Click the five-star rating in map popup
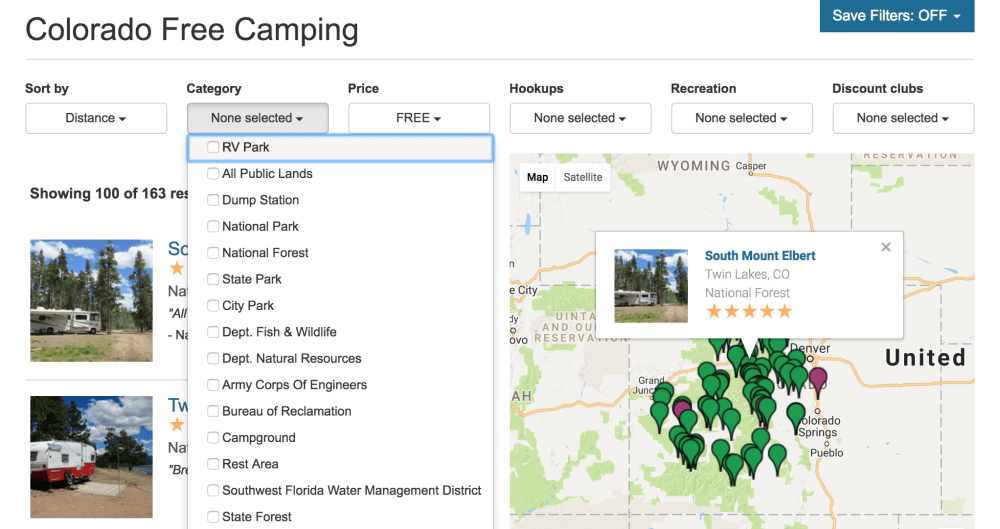 pos(748,312)
